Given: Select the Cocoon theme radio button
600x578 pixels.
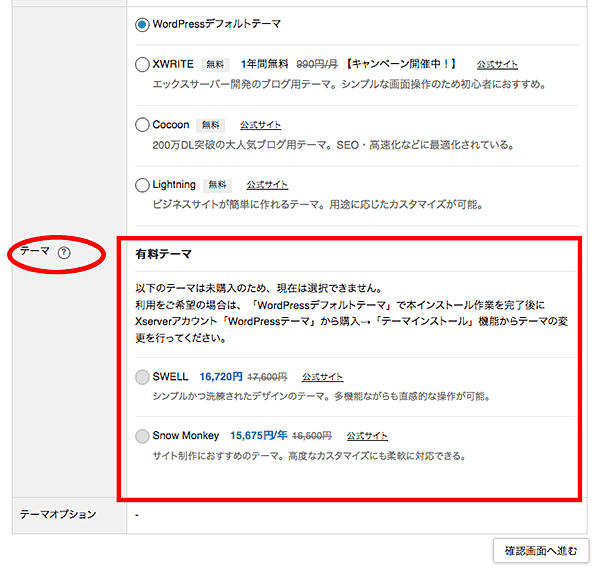Looking at the screenshot, I should click(142, 125).
